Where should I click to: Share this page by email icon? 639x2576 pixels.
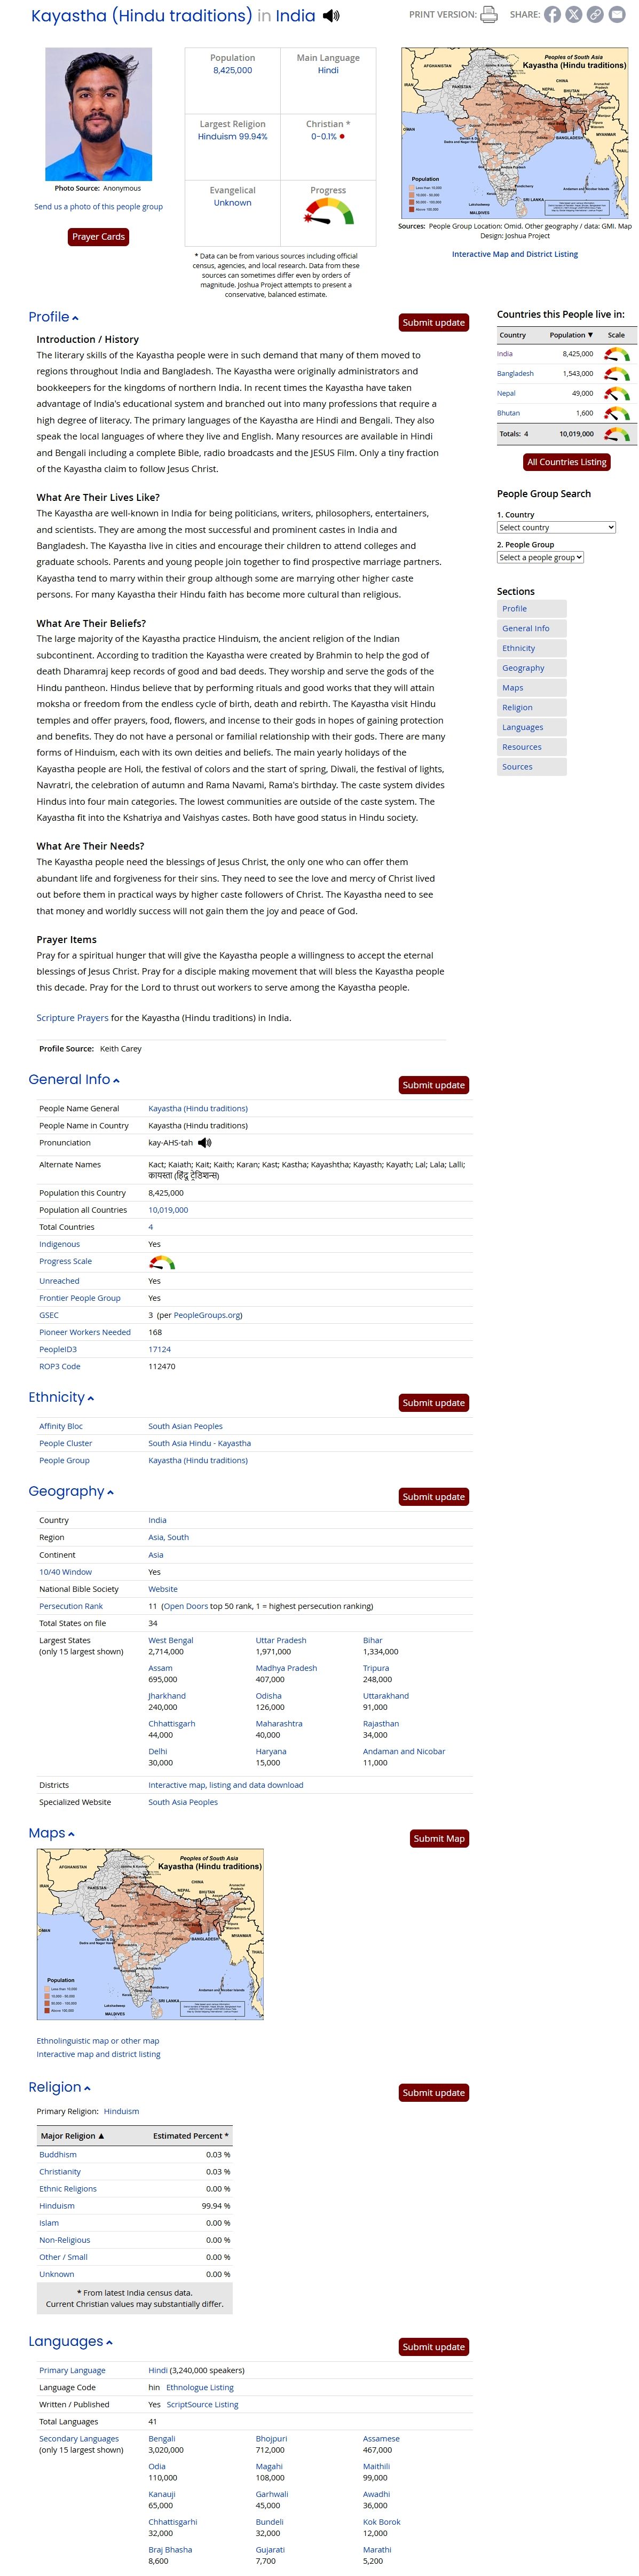point(616,15)
